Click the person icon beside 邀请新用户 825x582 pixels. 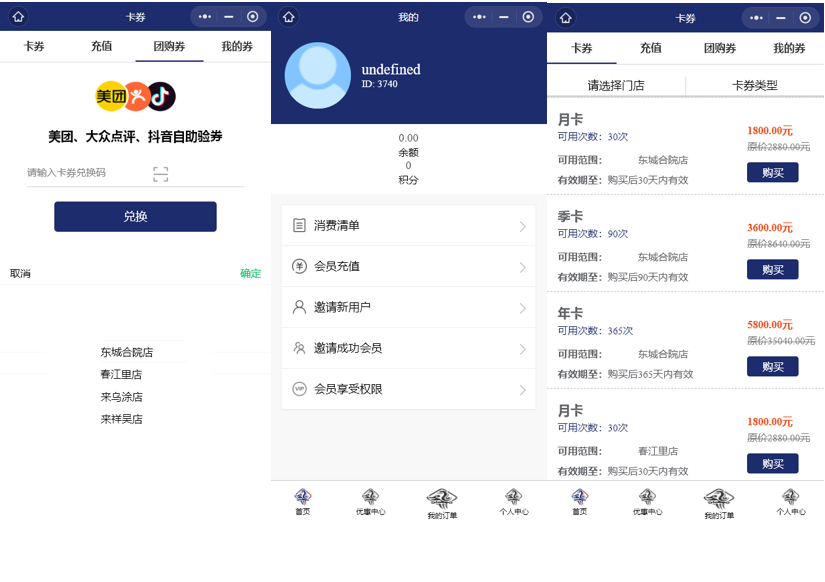click(x=299, y=307)
